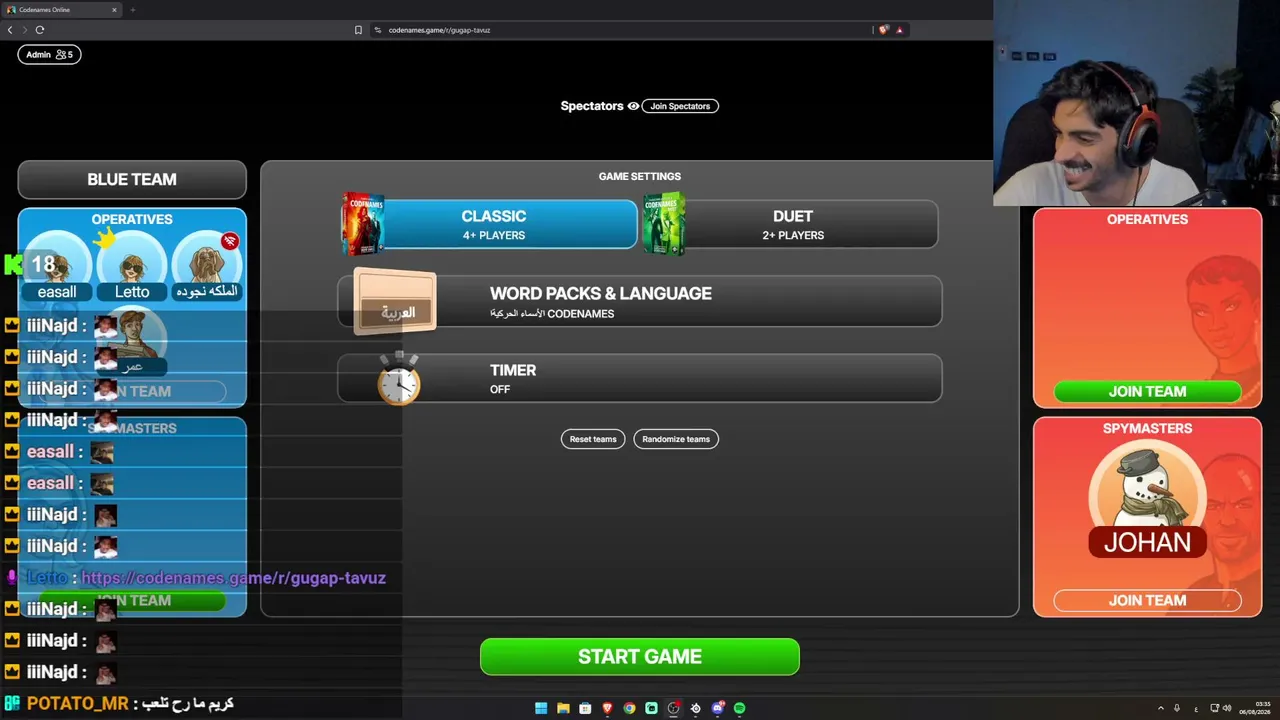Open File Explorer from taskbar
Image resolution: width=1280 pixels, height=720 pixels.
pyautogui.click(x=563, y=708)
